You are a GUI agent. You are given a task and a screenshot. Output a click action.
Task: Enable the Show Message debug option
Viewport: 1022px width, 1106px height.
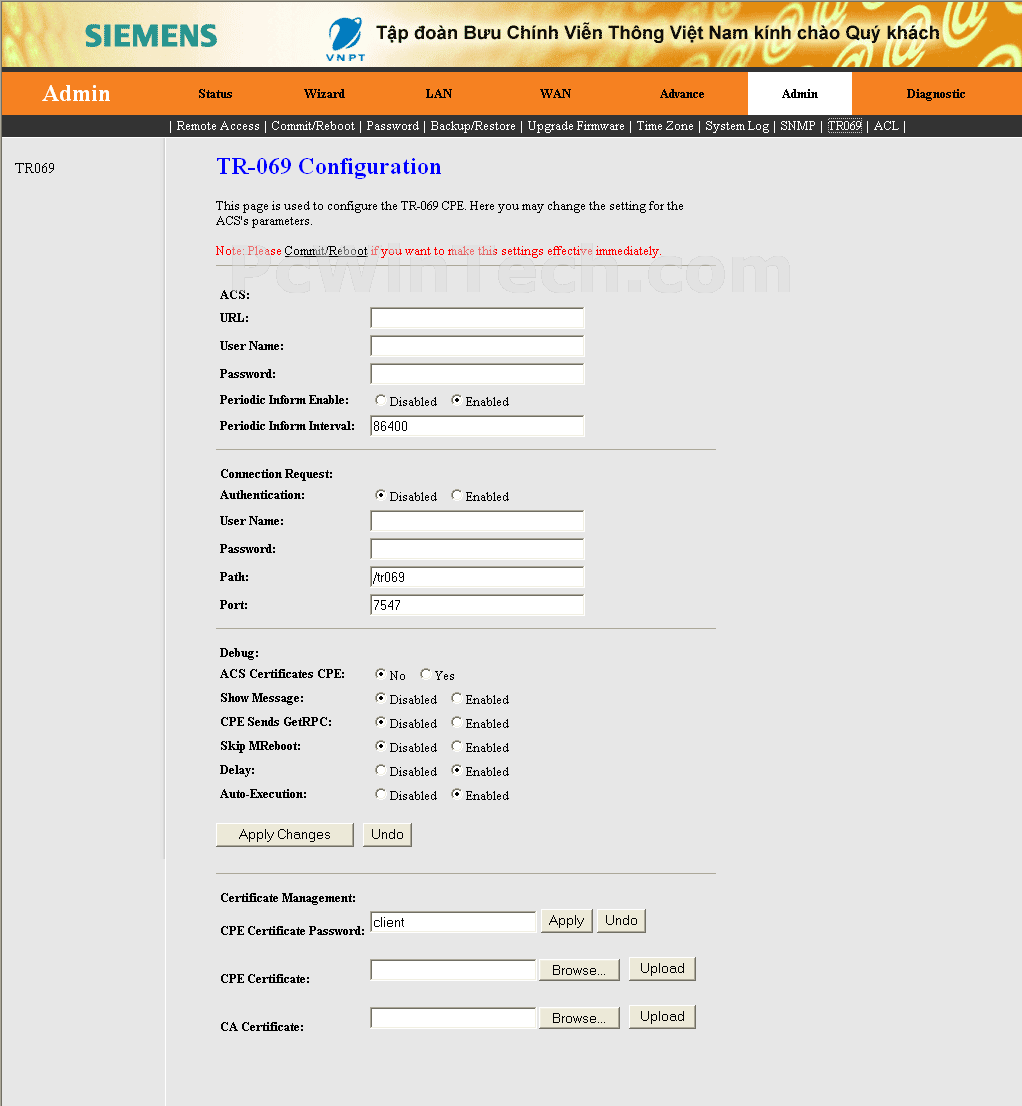(457, 698)
